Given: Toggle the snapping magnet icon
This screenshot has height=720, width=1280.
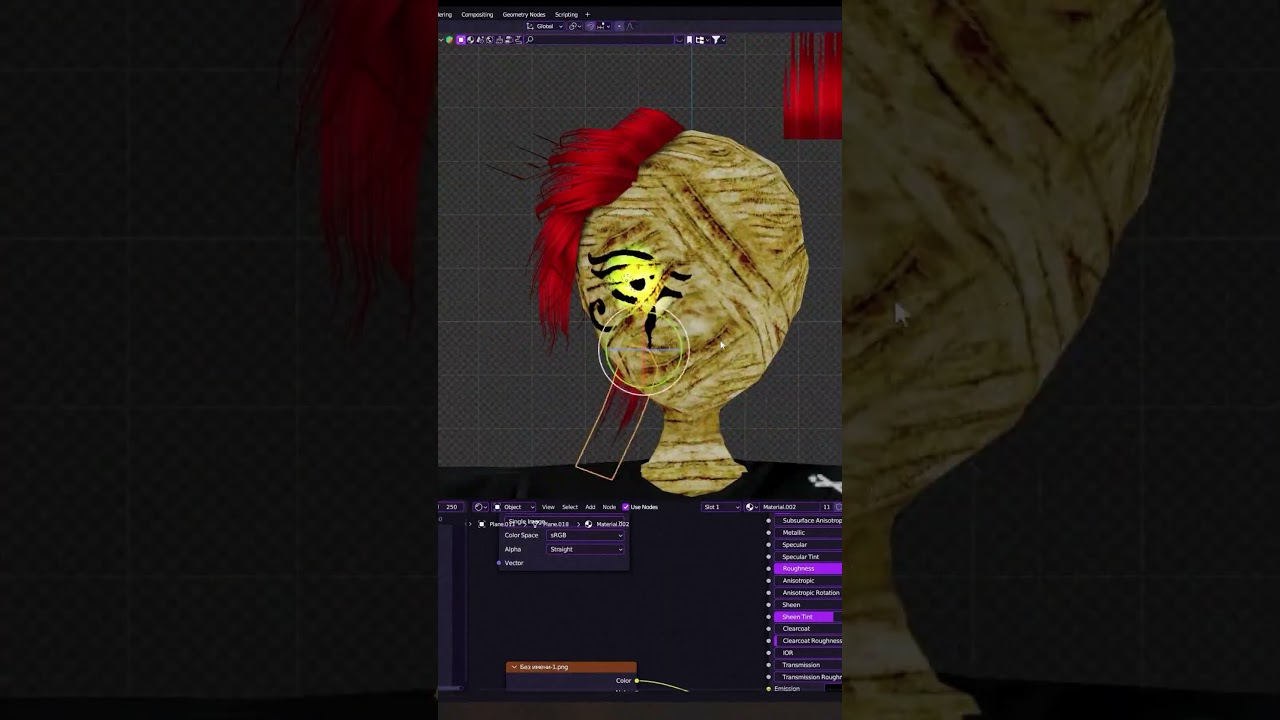Looking at the screenshot, I should point(590,26).
